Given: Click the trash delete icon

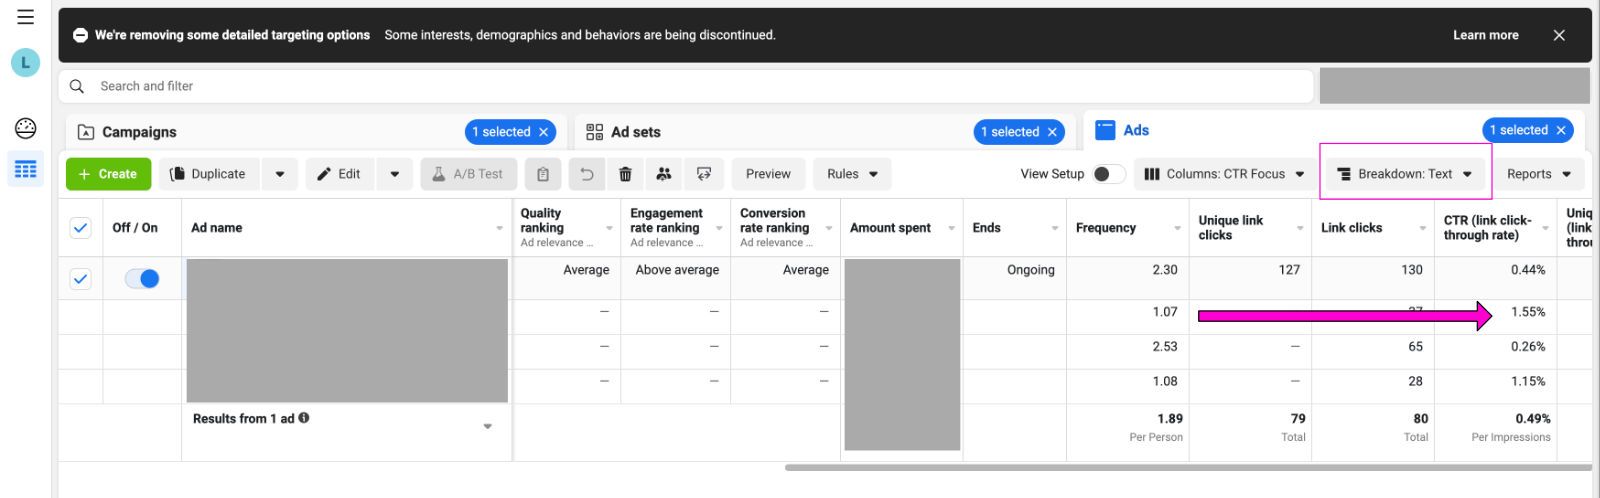Looking at the screenshot, I should (x=625, y=174).
